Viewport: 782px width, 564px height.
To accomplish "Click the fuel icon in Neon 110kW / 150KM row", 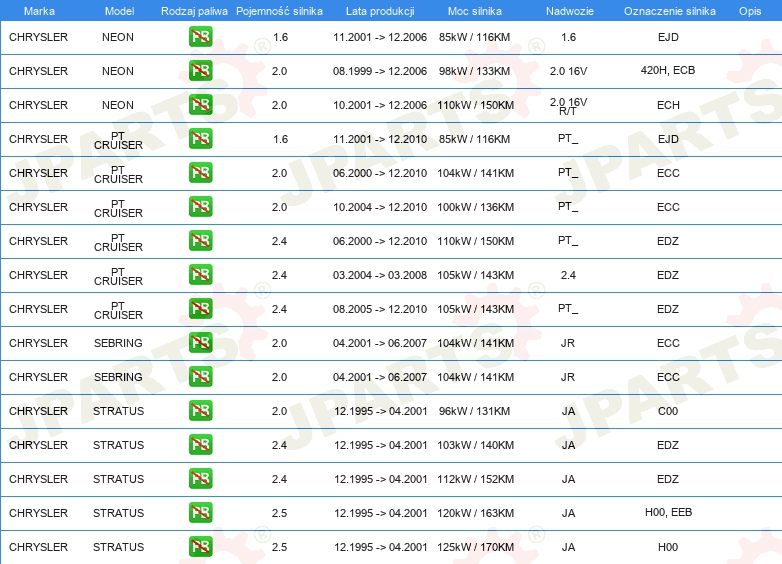I will [x=200, y=105].
